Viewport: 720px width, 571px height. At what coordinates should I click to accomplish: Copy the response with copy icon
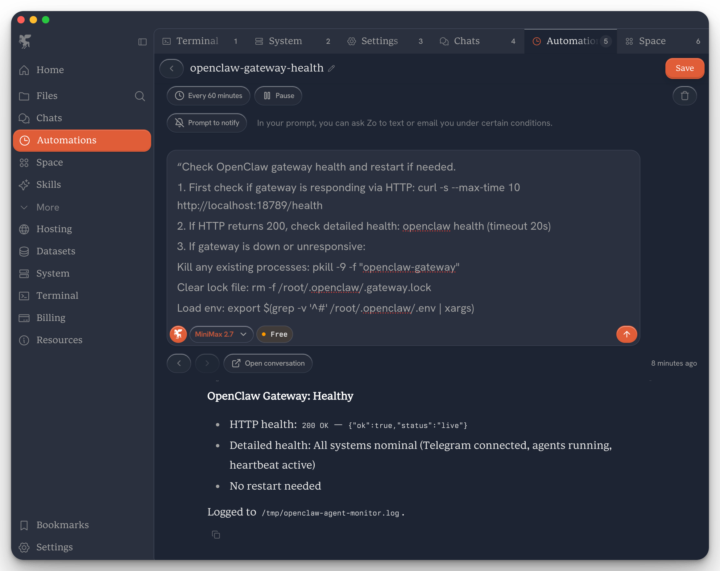coord(216,535)
